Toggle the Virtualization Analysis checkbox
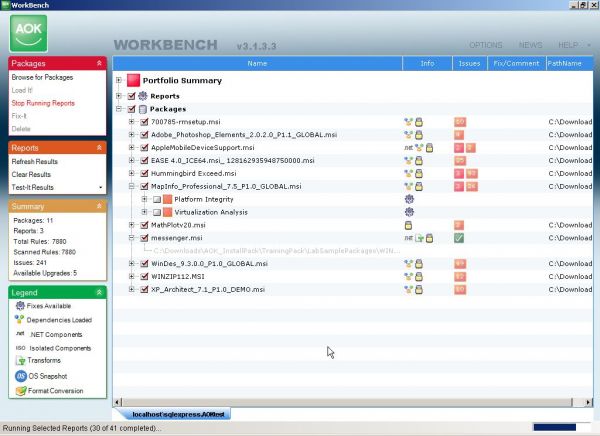Viewport: 600px width, 436px height. [x=157, y=212]
